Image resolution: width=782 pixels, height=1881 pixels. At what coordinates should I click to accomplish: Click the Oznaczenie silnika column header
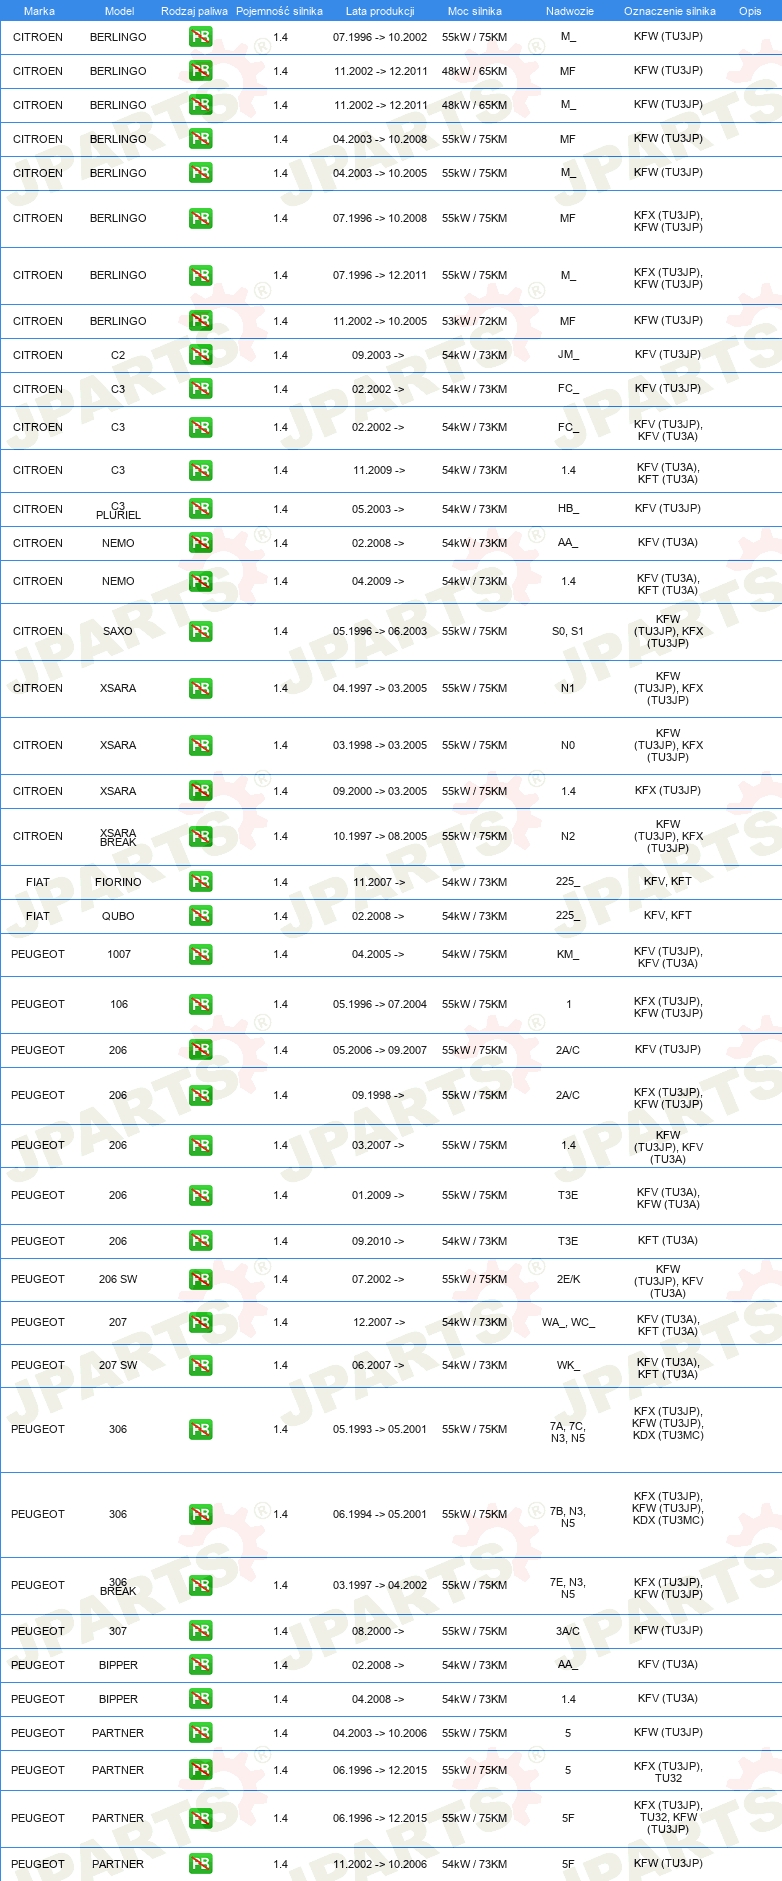click(670, 11)
